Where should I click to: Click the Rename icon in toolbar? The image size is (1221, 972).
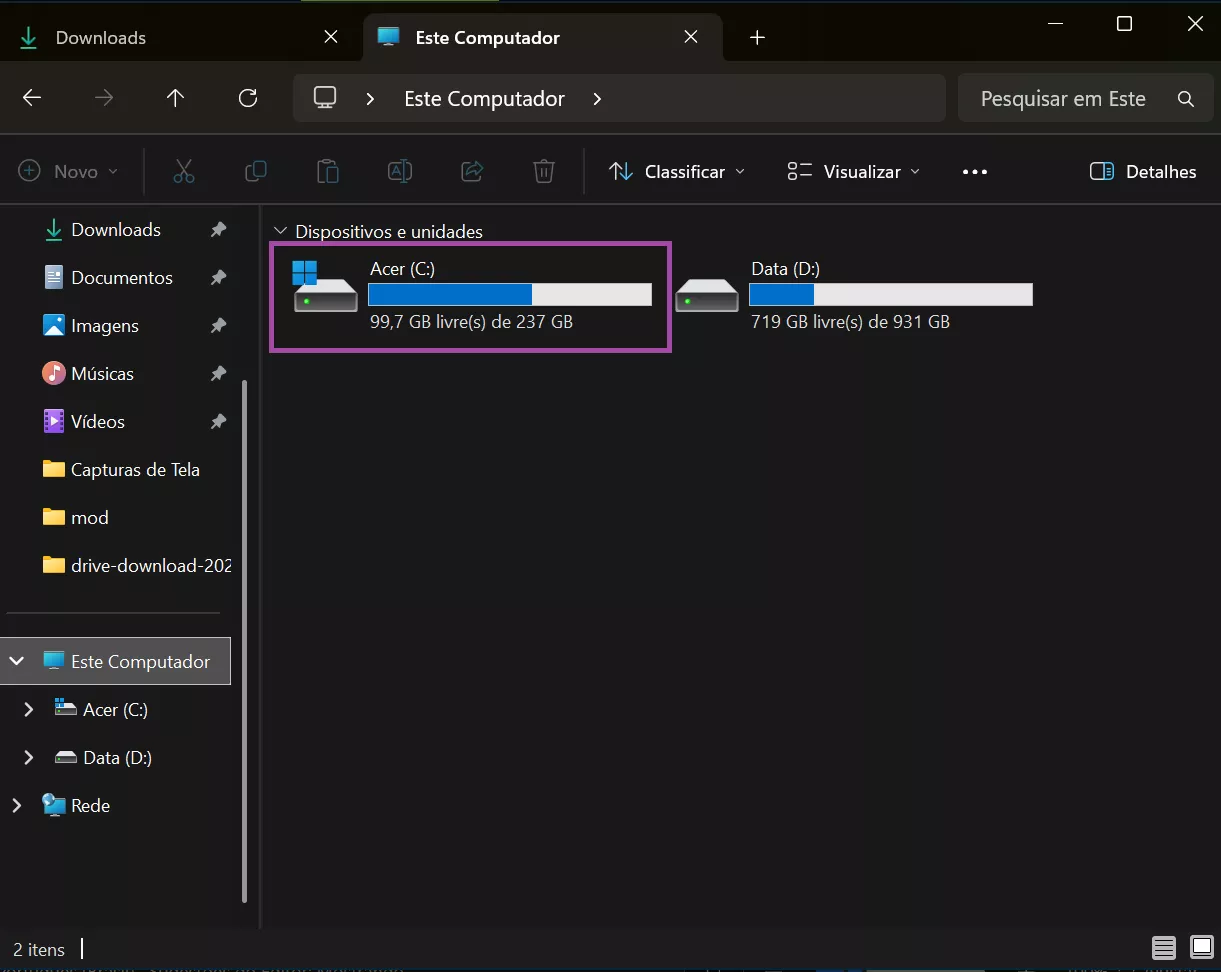[x=400, y=172]
